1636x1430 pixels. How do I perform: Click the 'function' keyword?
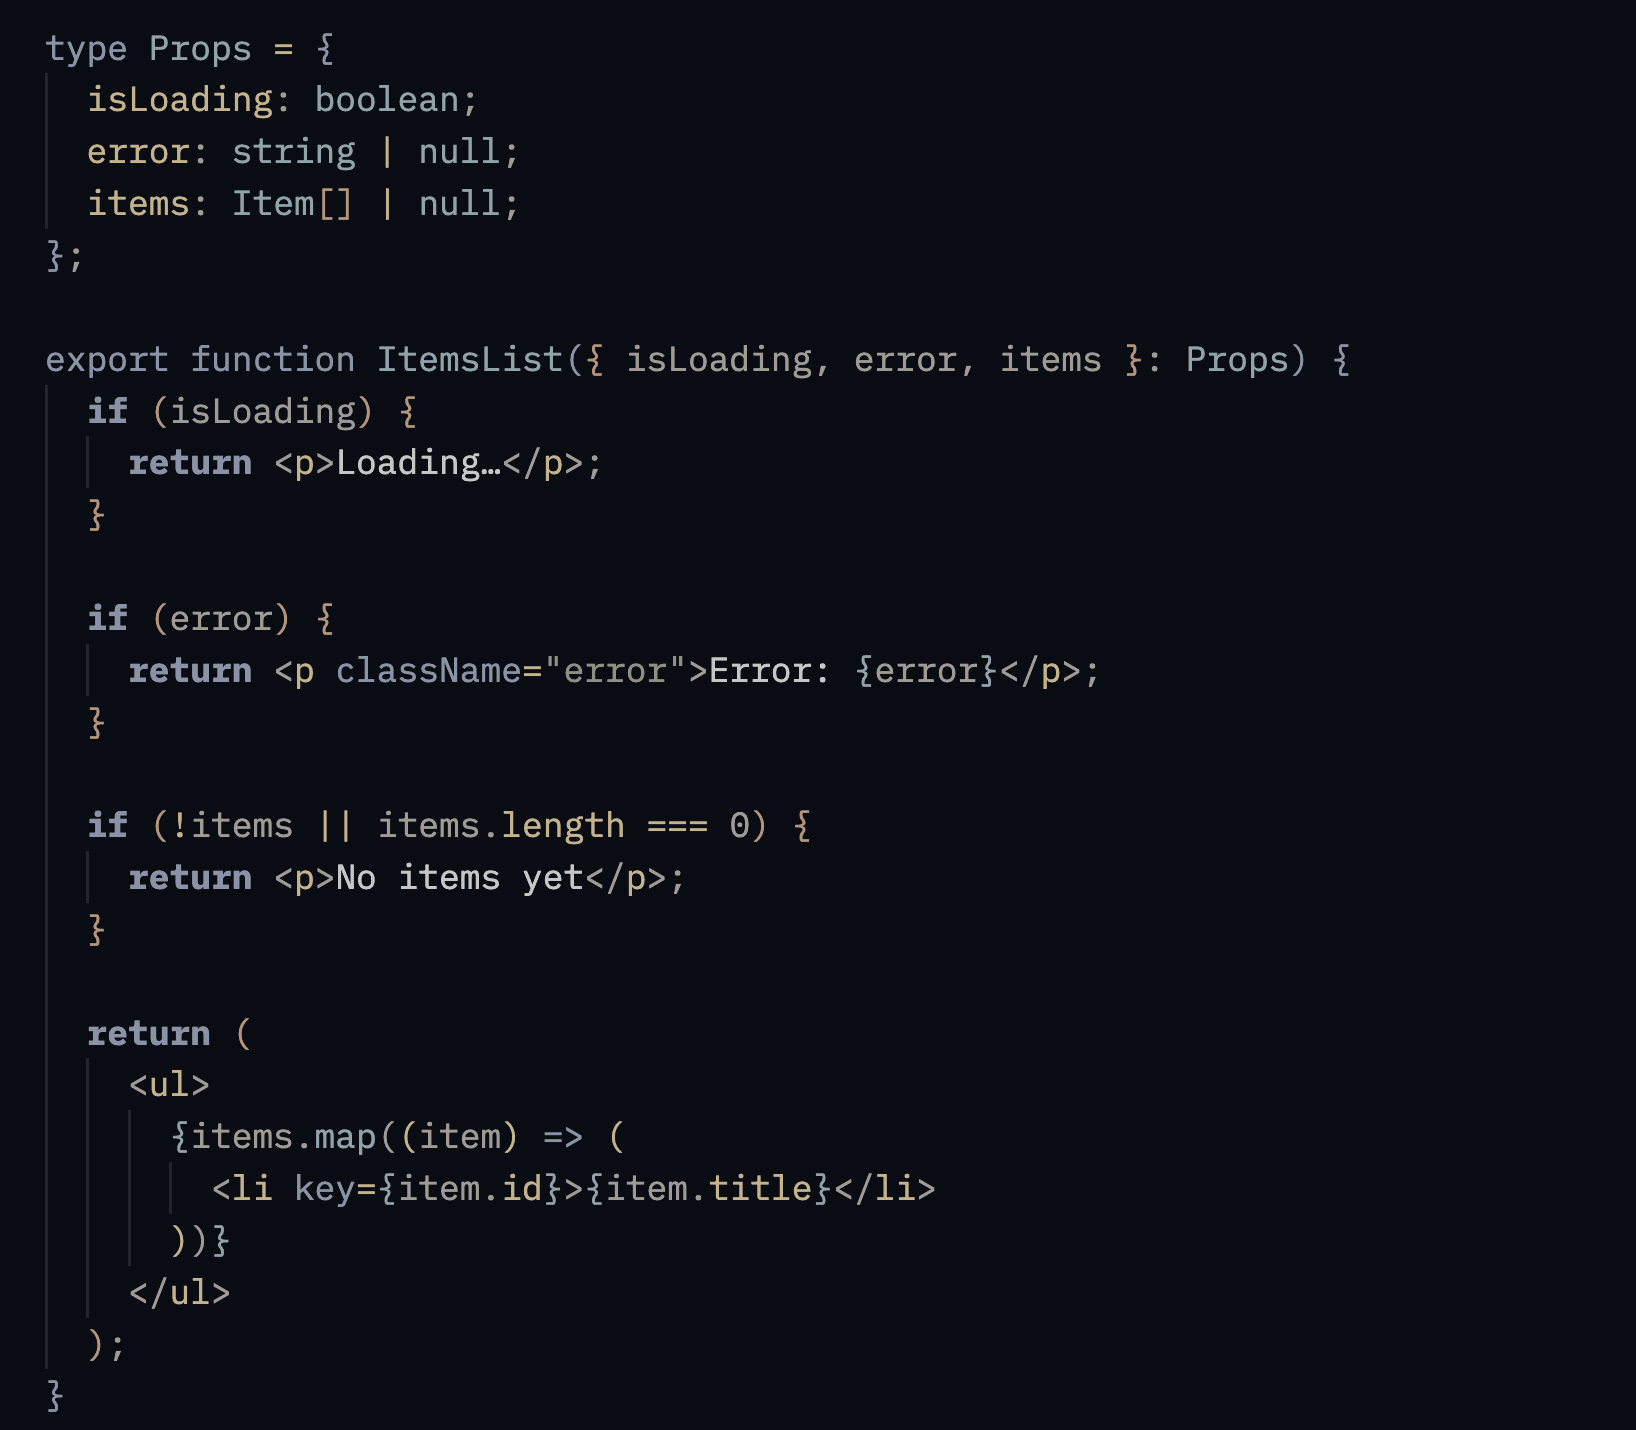click(272, 360)
